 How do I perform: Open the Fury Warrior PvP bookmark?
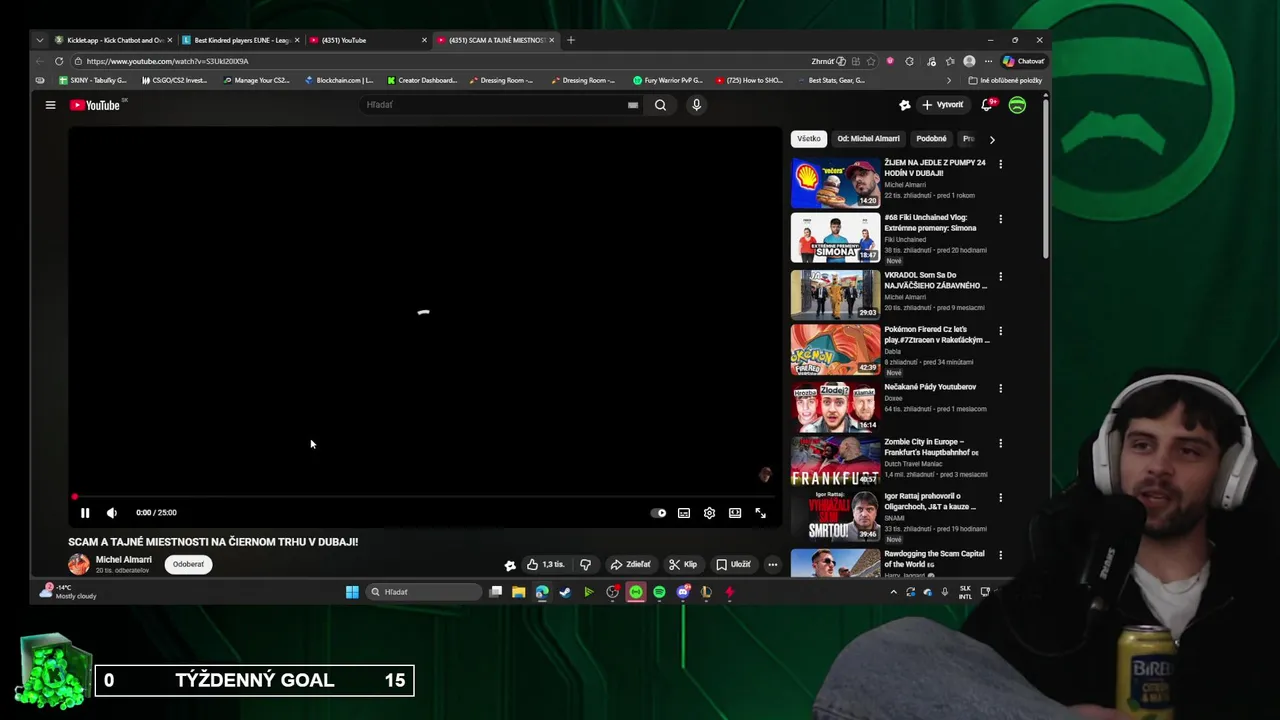click(x=668, y=80)
